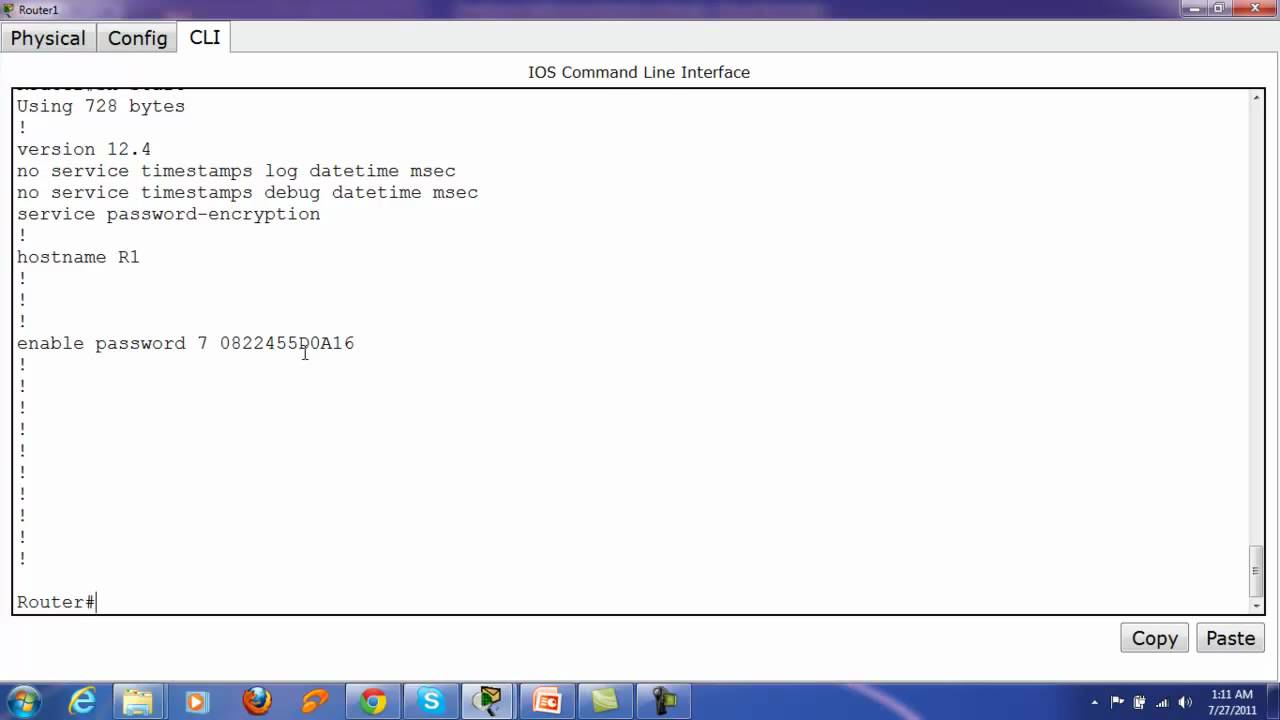Launch Internet Explorer from taskbar

pyautogui.click(x=81, y=701)
